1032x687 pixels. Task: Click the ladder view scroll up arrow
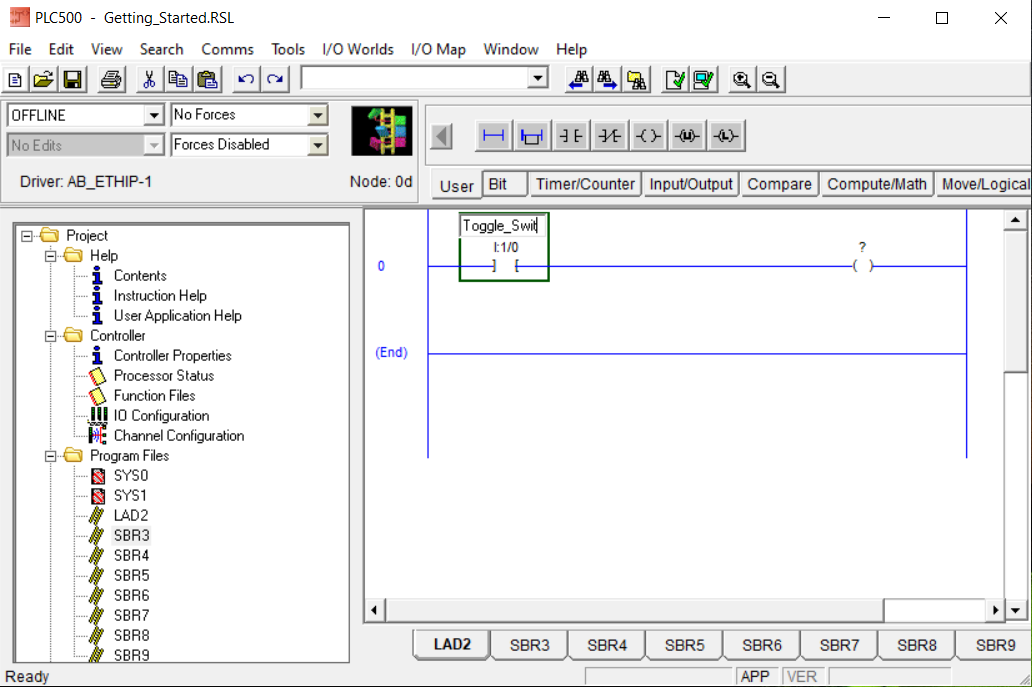(x=1015, y=220)
